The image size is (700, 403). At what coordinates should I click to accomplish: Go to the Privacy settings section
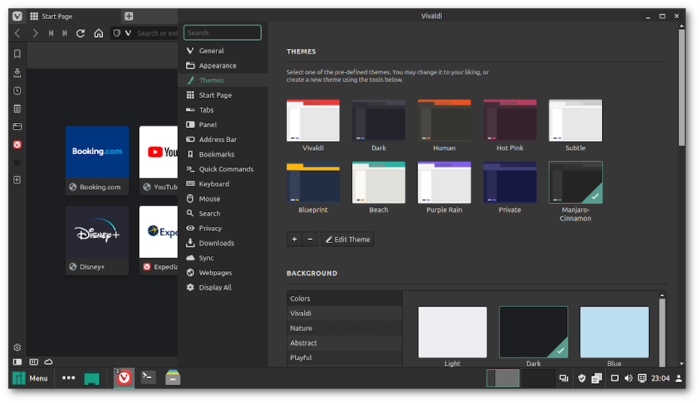[x=210, y=228]
